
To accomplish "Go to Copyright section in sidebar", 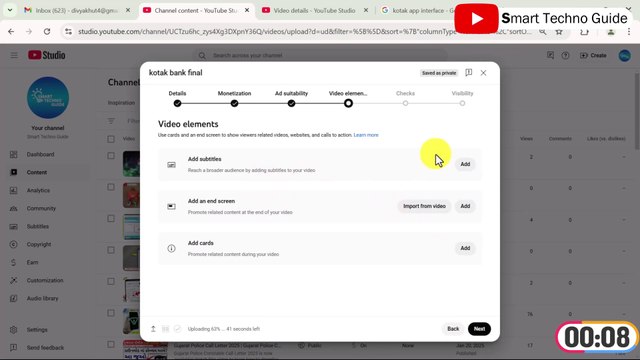I will point(39,244).
